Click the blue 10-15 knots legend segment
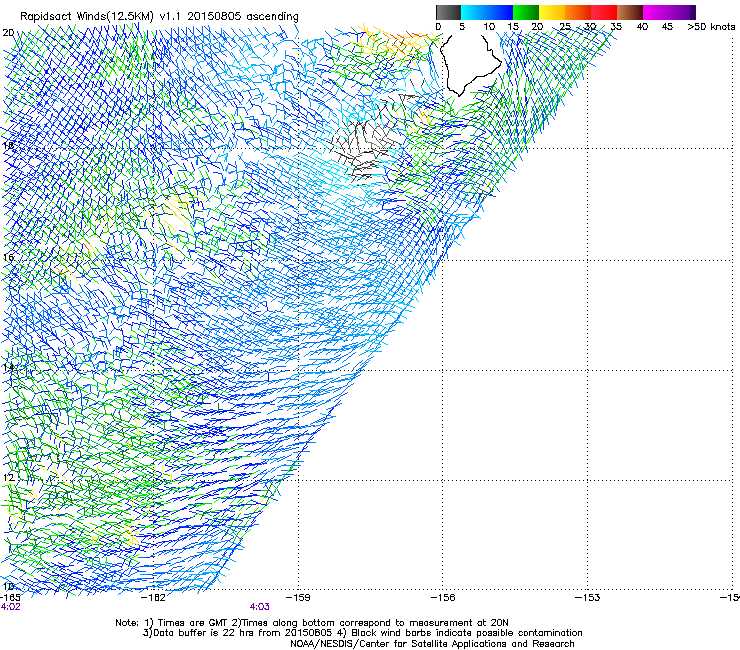 [500, 12]
